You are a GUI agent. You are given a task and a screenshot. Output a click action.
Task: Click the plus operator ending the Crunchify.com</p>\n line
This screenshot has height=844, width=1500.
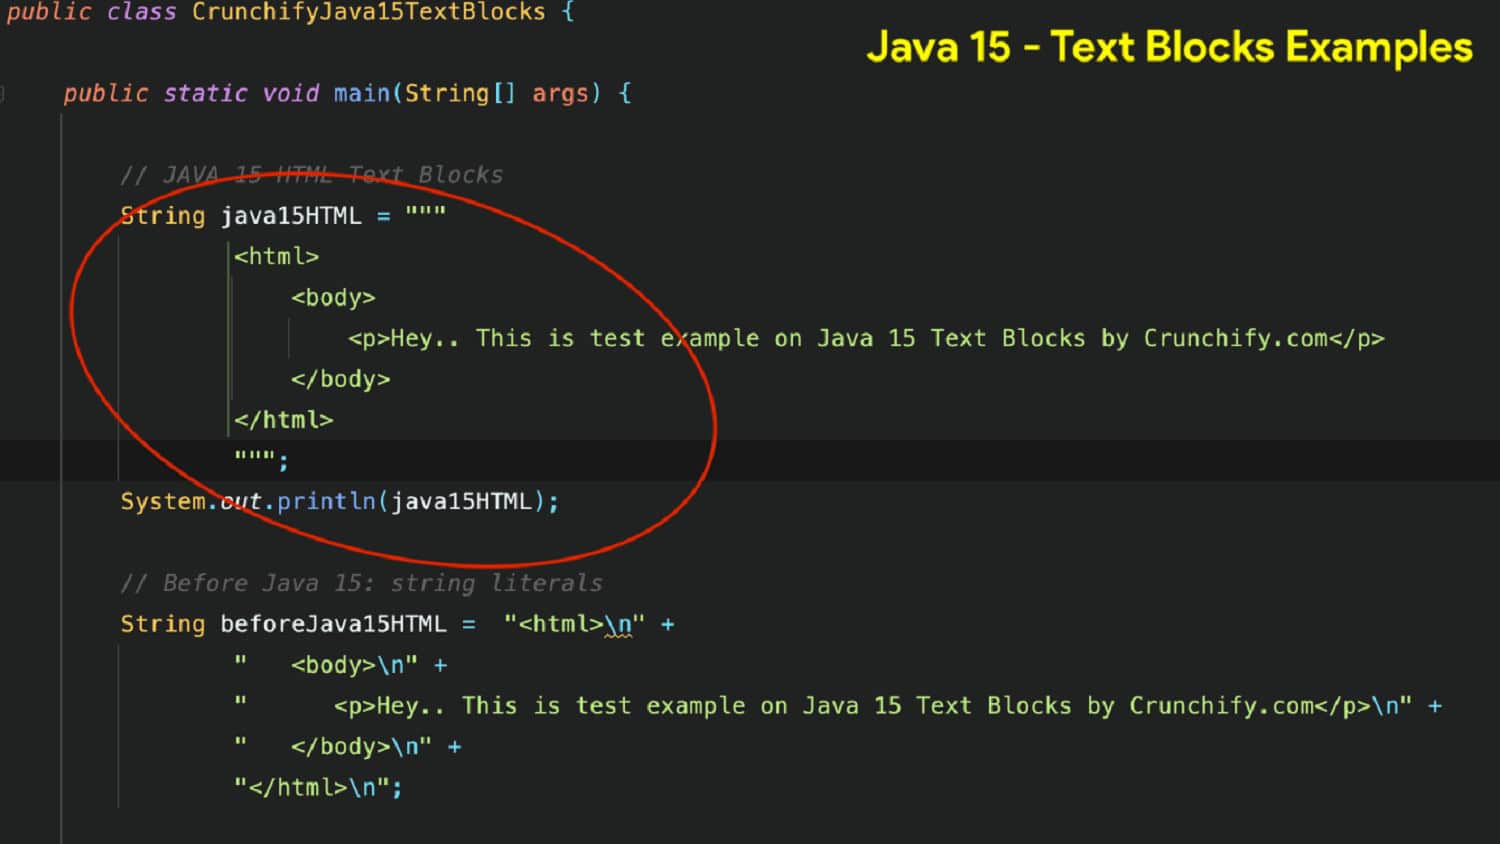click(x=1435, y=707)
